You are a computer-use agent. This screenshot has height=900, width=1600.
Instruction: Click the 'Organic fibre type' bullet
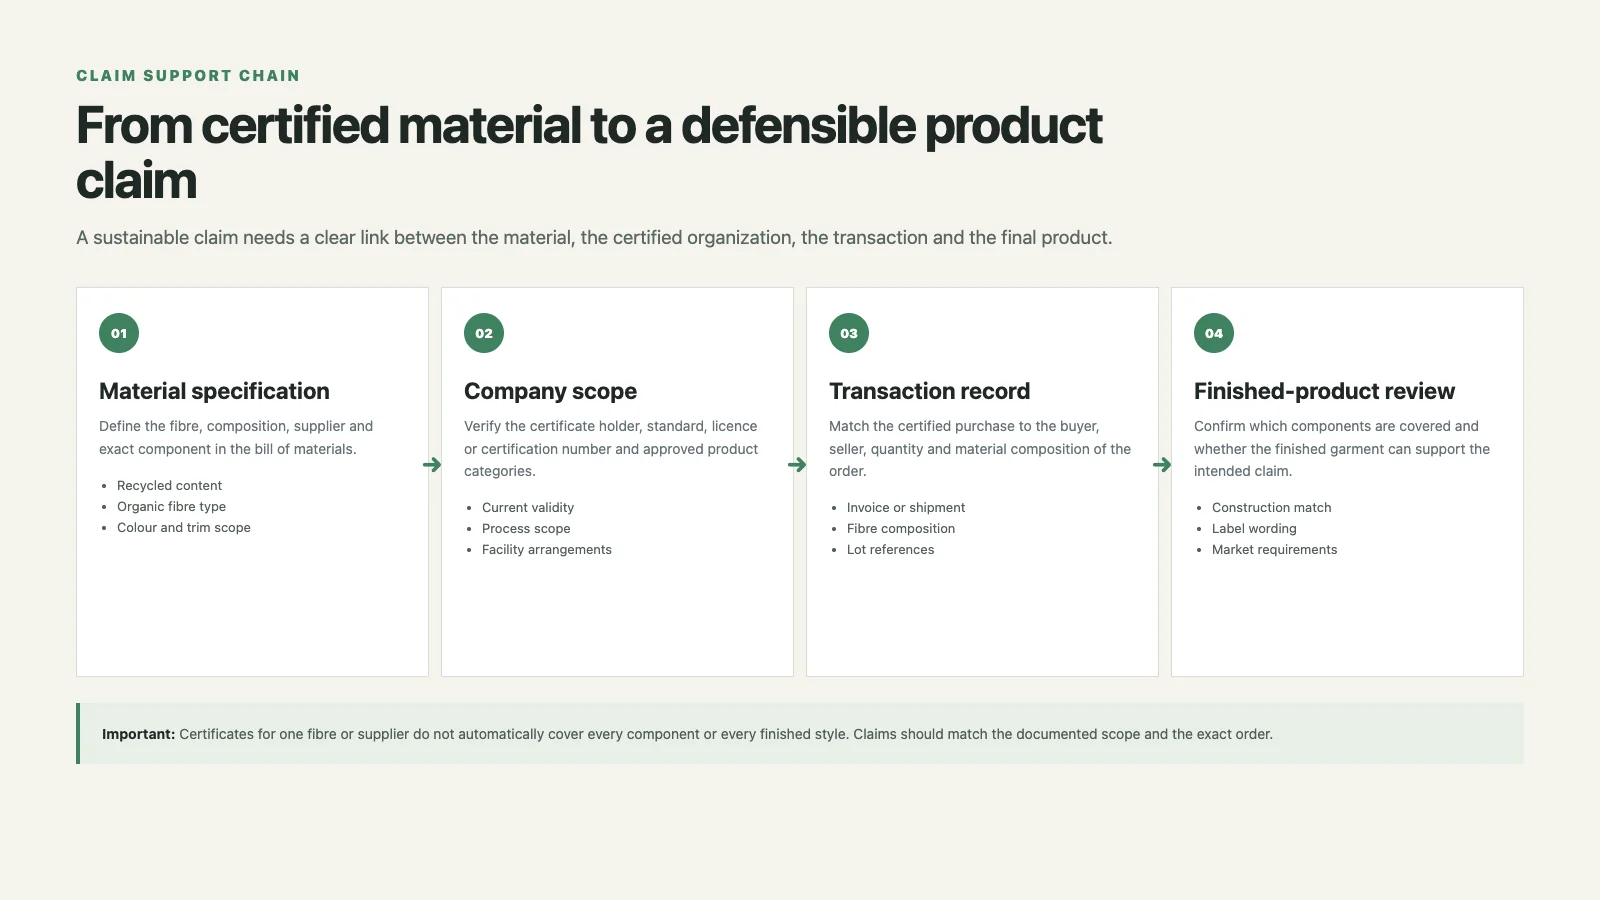pyautogui.click(x=171, y=507)
